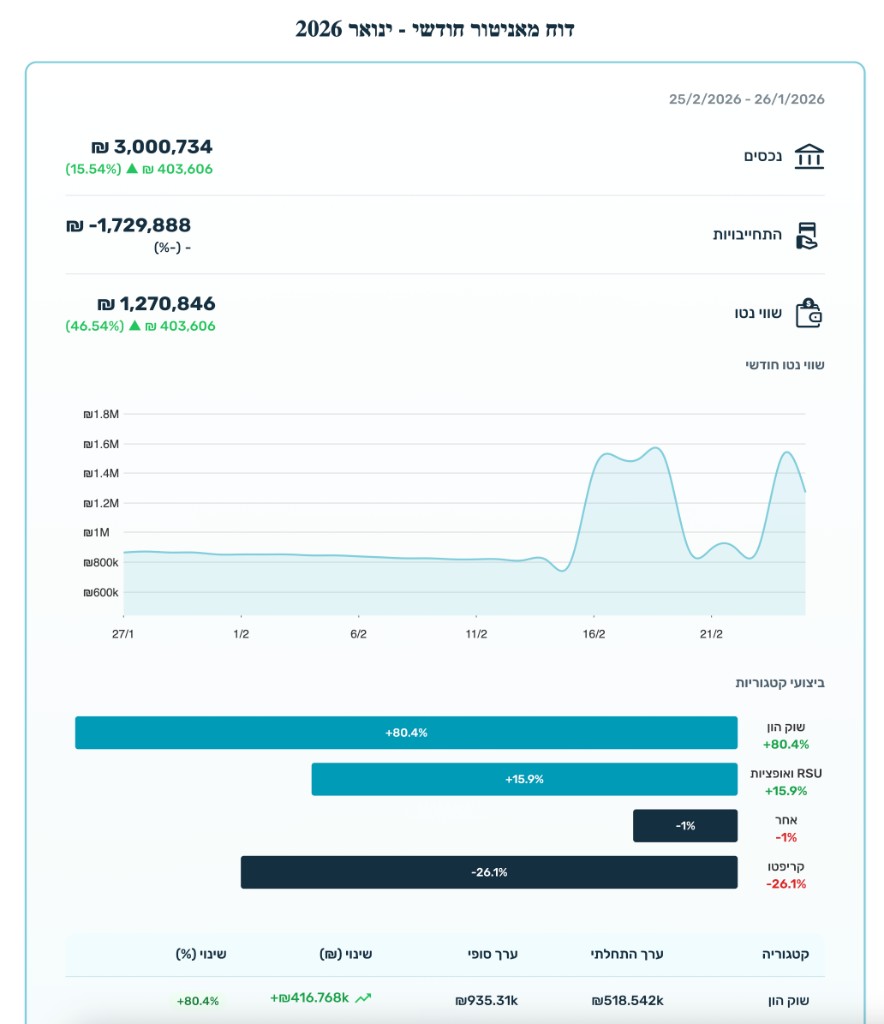Click the ₪1.8M label on chart y-axis
This screenshot has width=884, height=1024.
pyautogui.click(x=102, y=414)
